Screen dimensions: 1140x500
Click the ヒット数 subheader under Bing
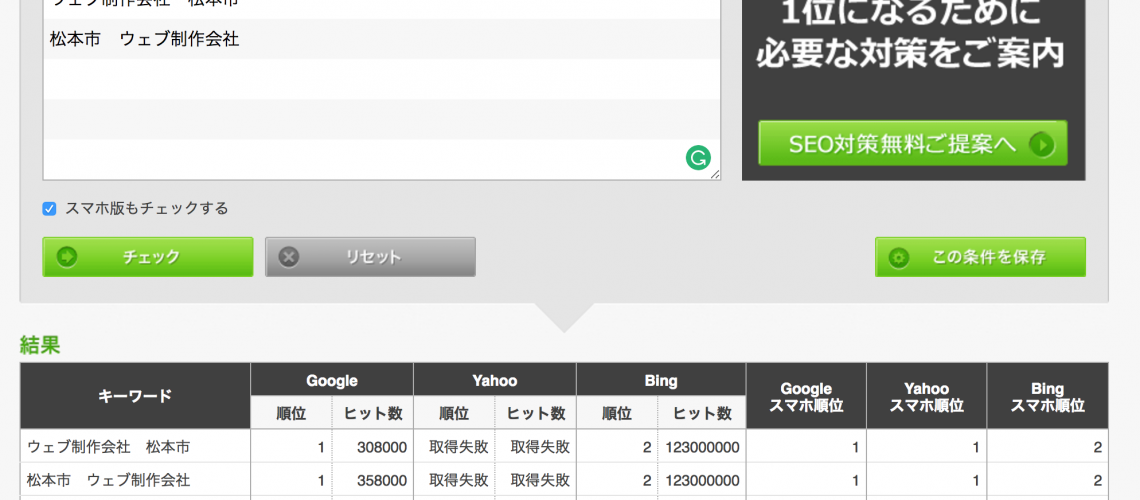tap(702, 413)
